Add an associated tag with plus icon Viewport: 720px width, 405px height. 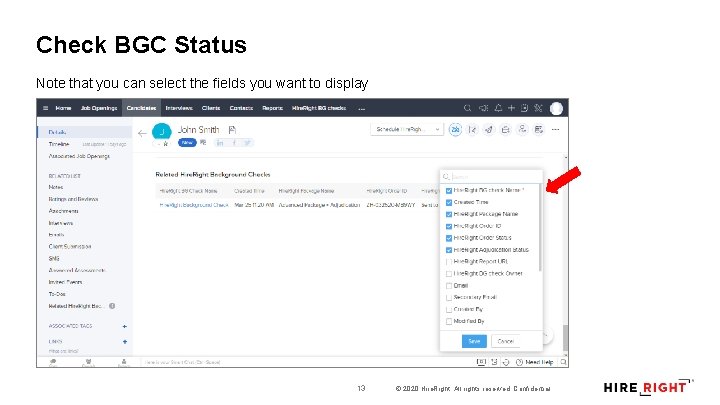124,326
